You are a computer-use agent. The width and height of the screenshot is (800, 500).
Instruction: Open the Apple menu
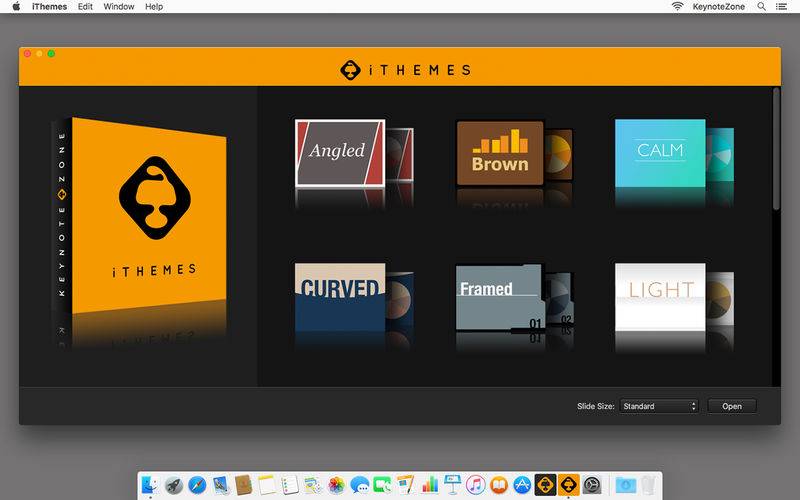[x=16, y=7]
